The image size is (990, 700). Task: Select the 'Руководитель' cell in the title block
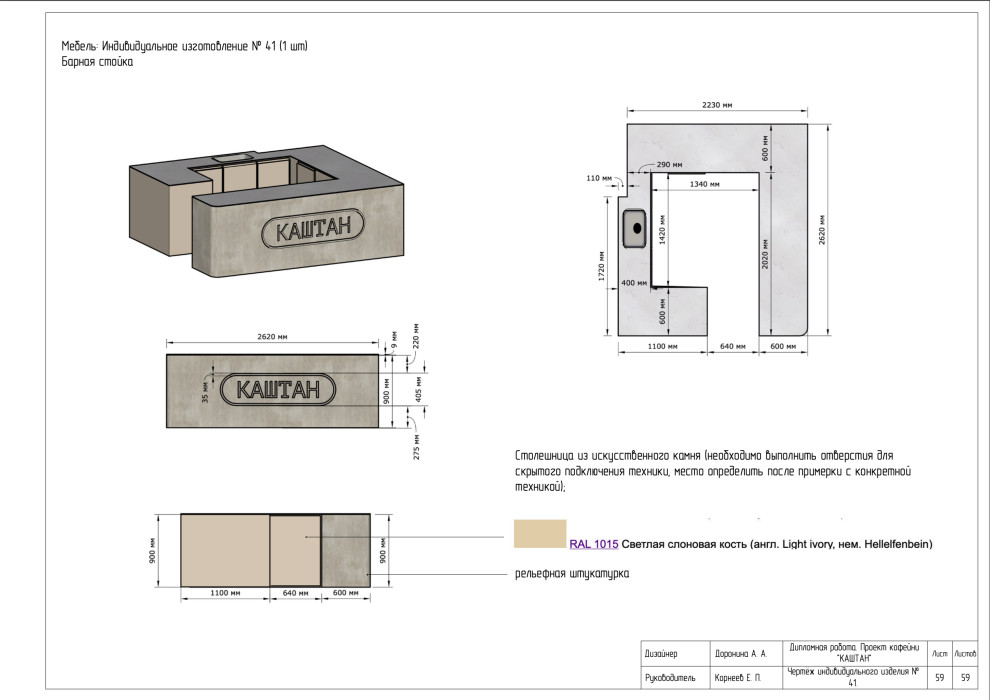(665, 678)
